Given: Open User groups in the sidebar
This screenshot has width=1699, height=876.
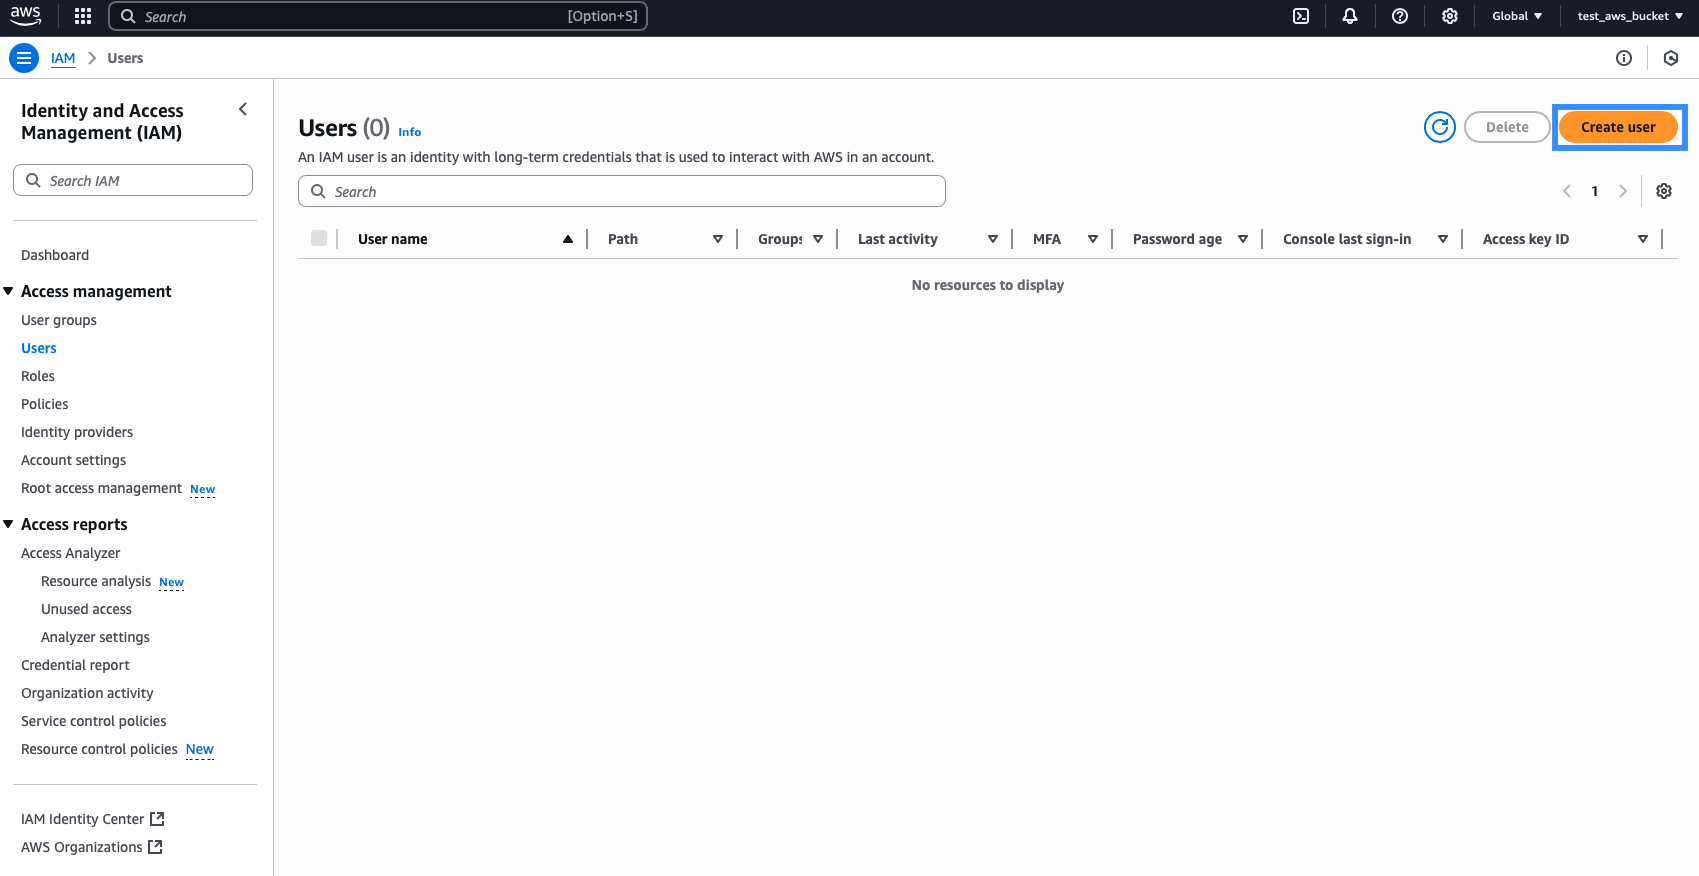Looking at the screenshot, I should click(x=59, y=320).
